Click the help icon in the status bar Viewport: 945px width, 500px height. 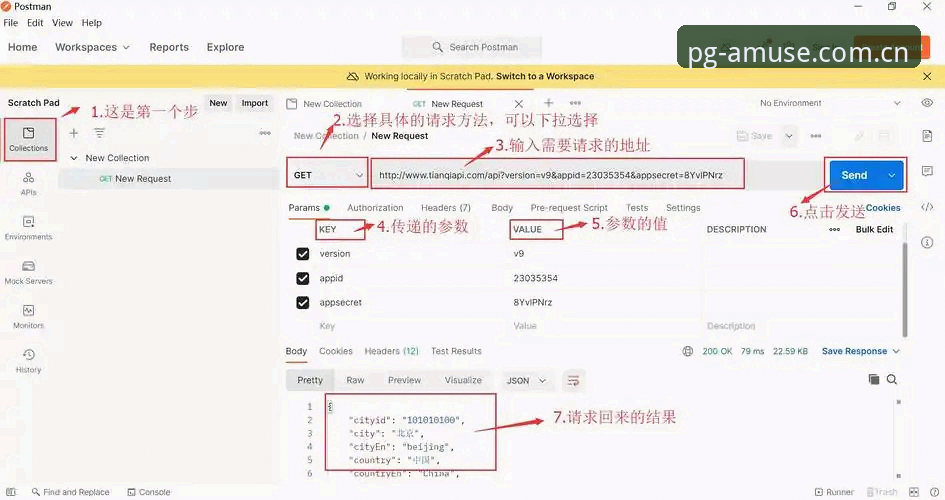(x=934, y=492)
